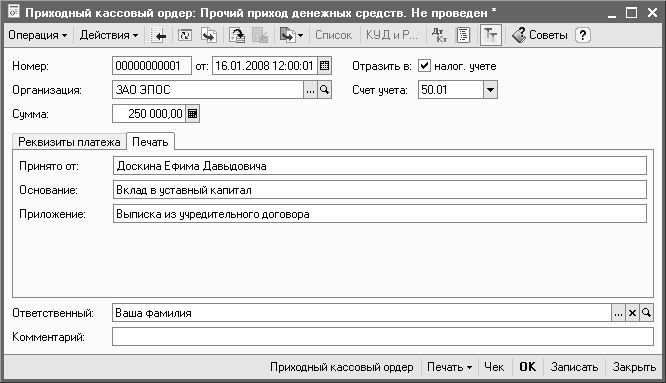The width and height of the screenshot is (666, 383).
Task: Toggle the налог. учете checkbox
Action: (x=424, y=66)
